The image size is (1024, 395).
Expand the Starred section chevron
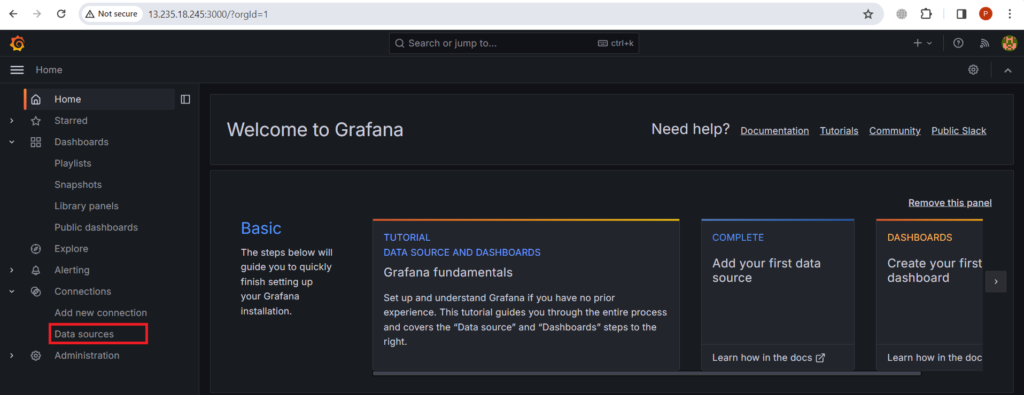[11, 121]
